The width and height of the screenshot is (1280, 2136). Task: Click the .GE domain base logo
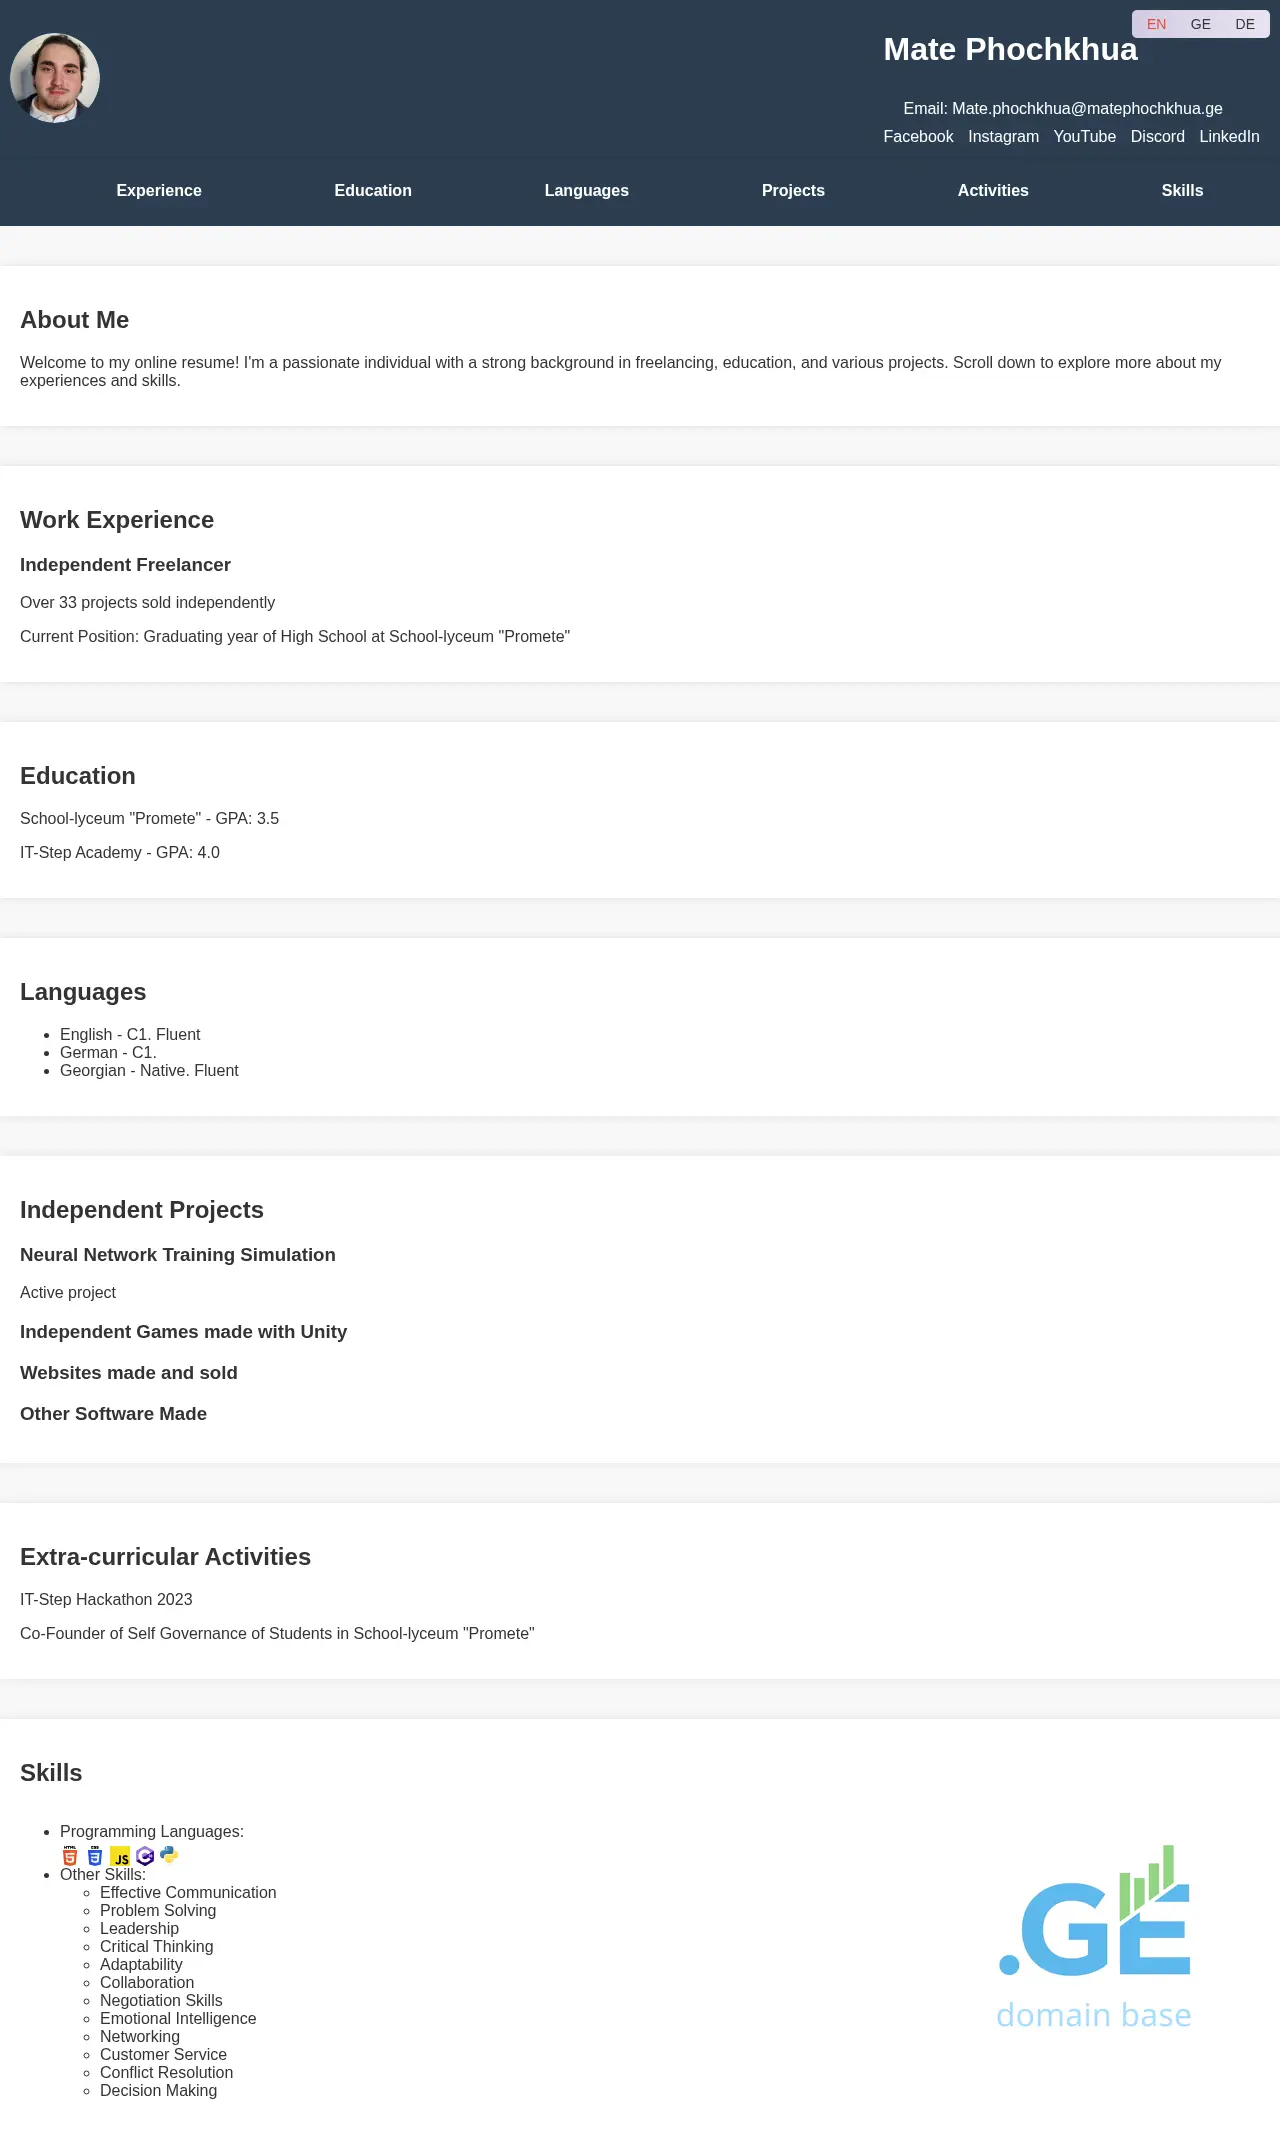tap(1094, 1937)
